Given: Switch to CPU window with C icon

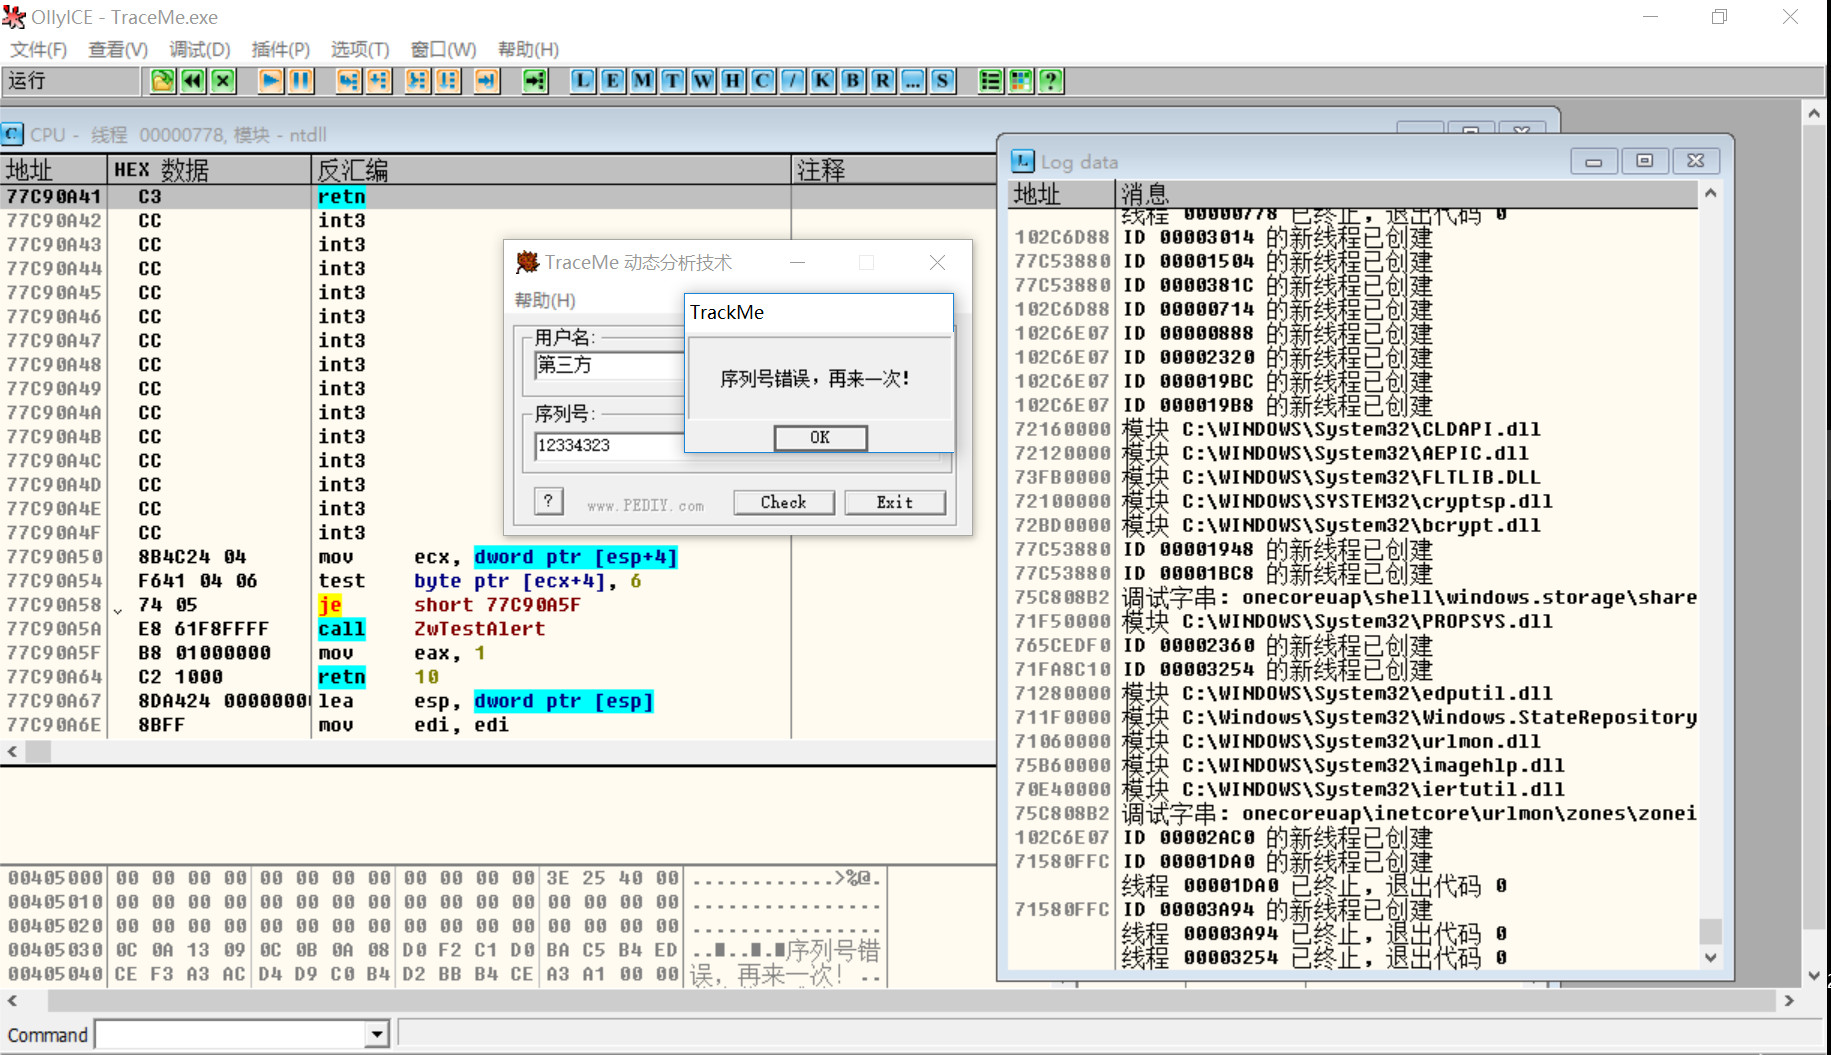Looking at the screenshot, I should point(763,81).
